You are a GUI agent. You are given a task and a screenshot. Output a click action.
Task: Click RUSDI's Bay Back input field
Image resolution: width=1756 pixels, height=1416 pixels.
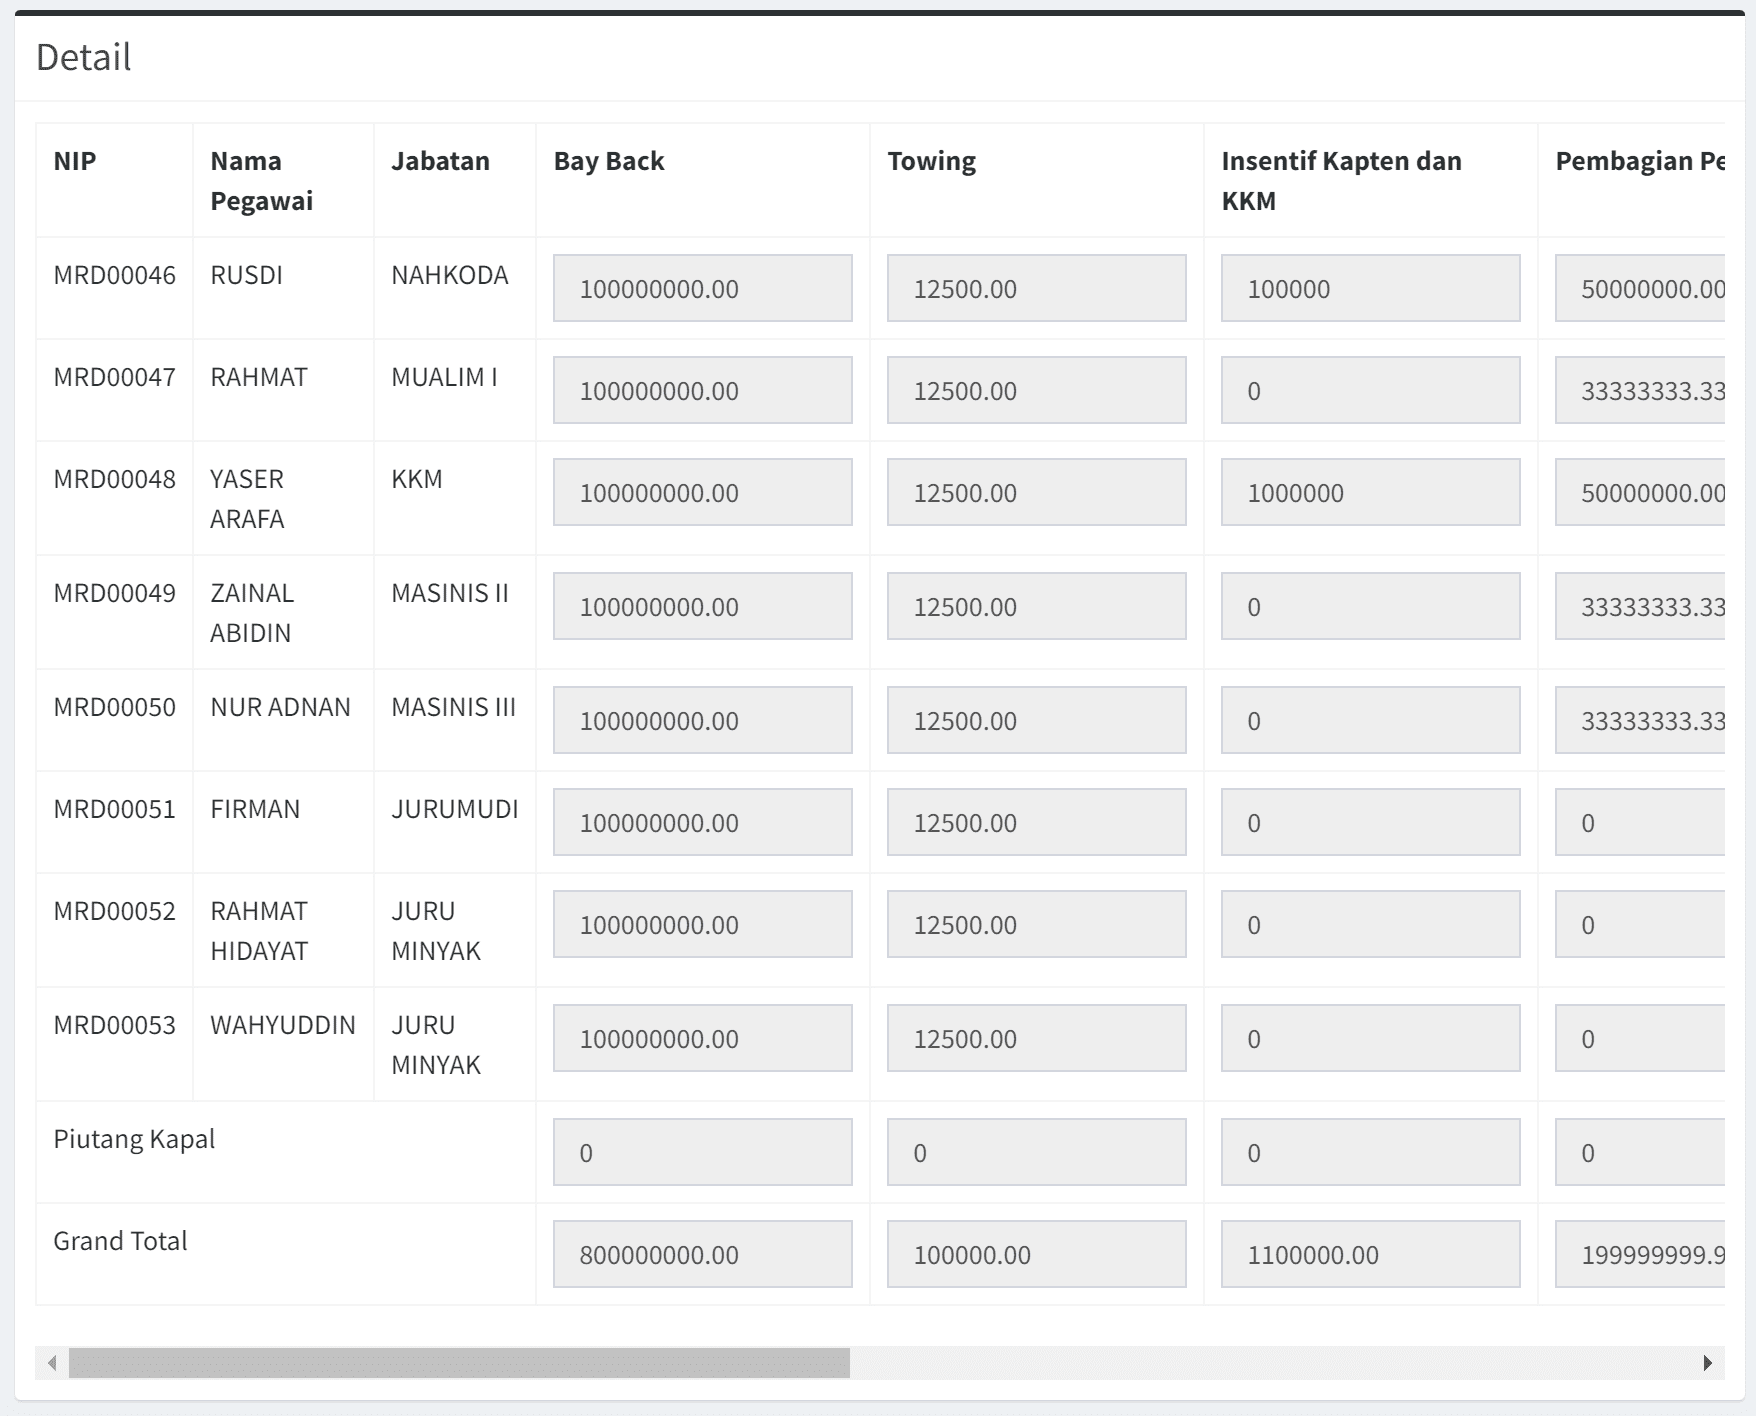tap(702, 289)
